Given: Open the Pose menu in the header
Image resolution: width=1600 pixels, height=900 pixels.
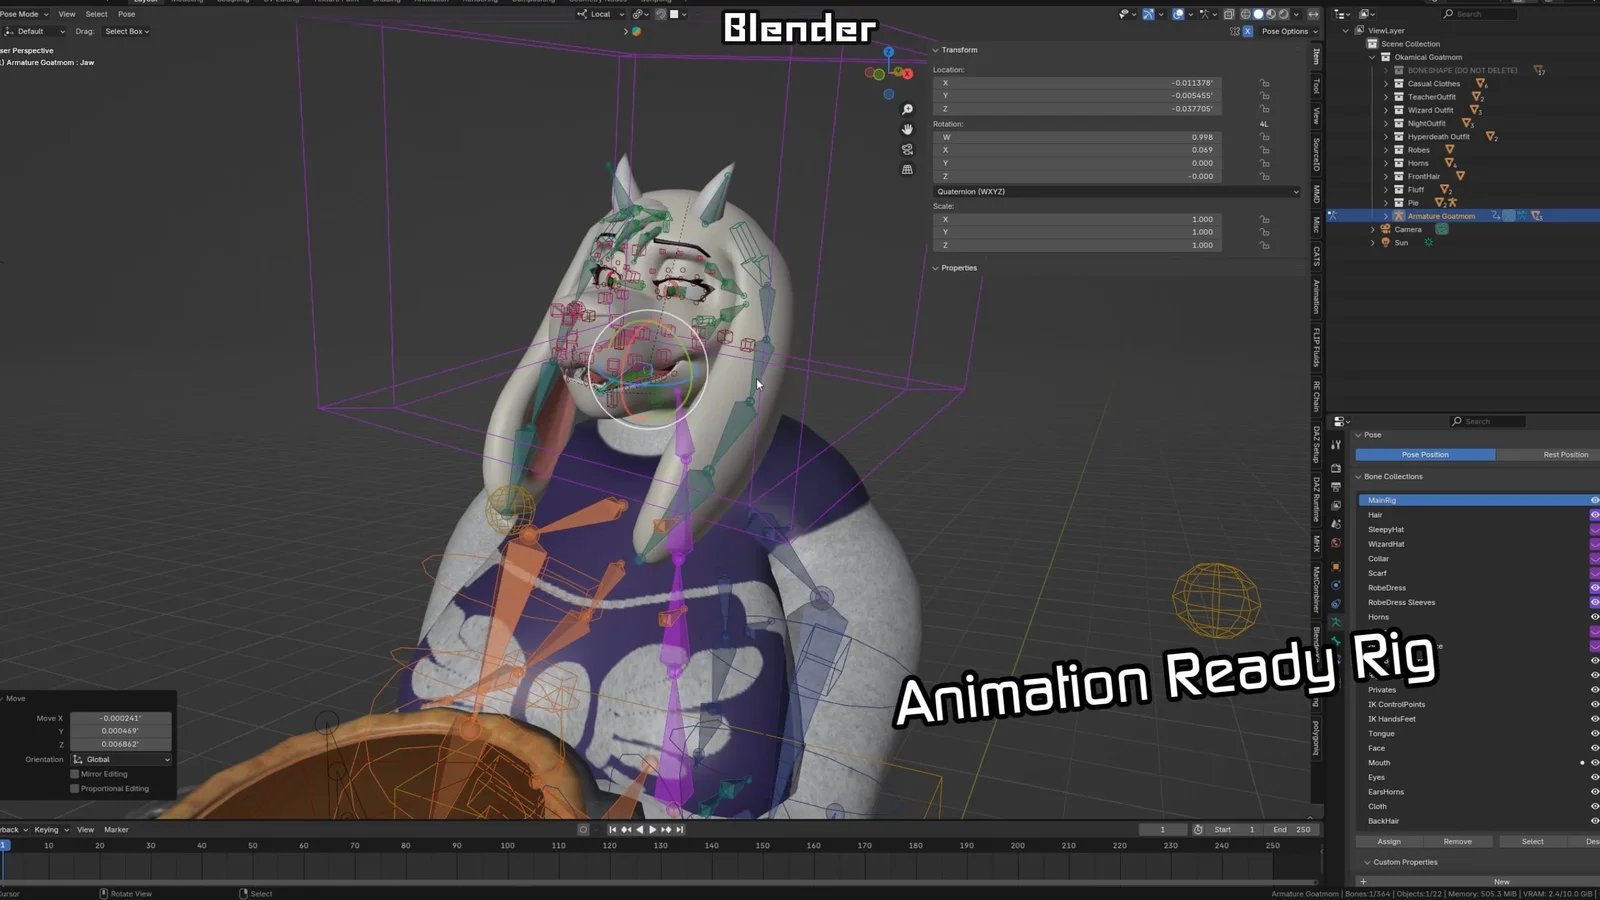Looking at the screenshot, I should (126, 14).
